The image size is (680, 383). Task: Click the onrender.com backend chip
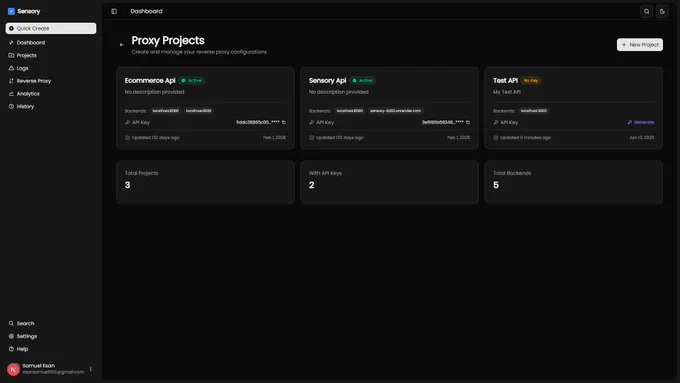click(396, 111)
